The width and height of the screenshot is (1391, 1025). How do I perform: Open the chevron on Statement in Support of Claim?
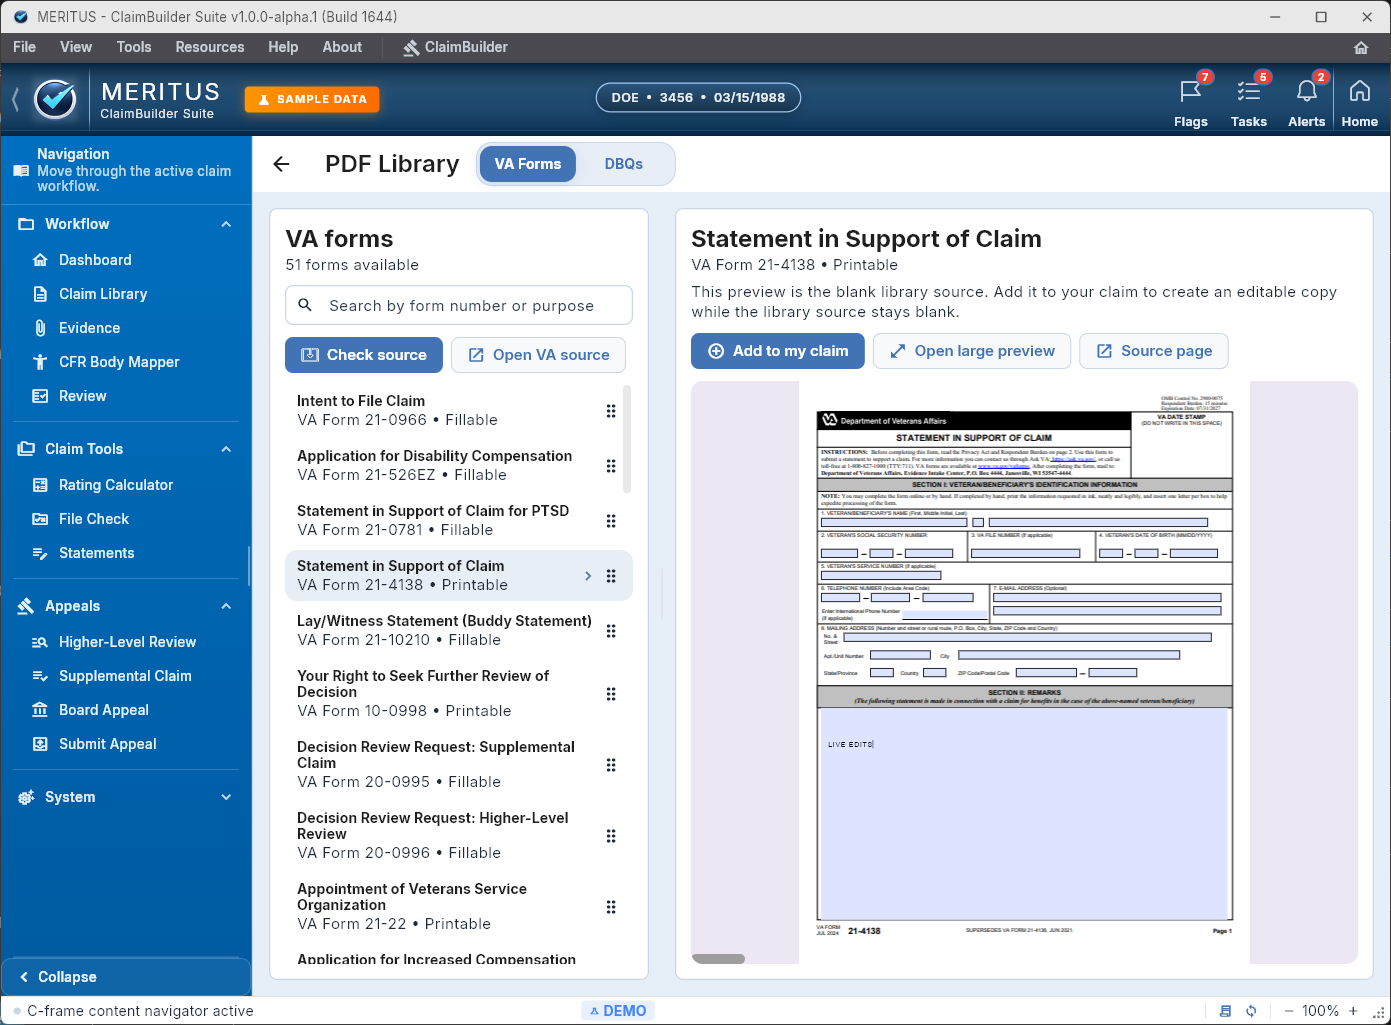click(x=588, y=575)
